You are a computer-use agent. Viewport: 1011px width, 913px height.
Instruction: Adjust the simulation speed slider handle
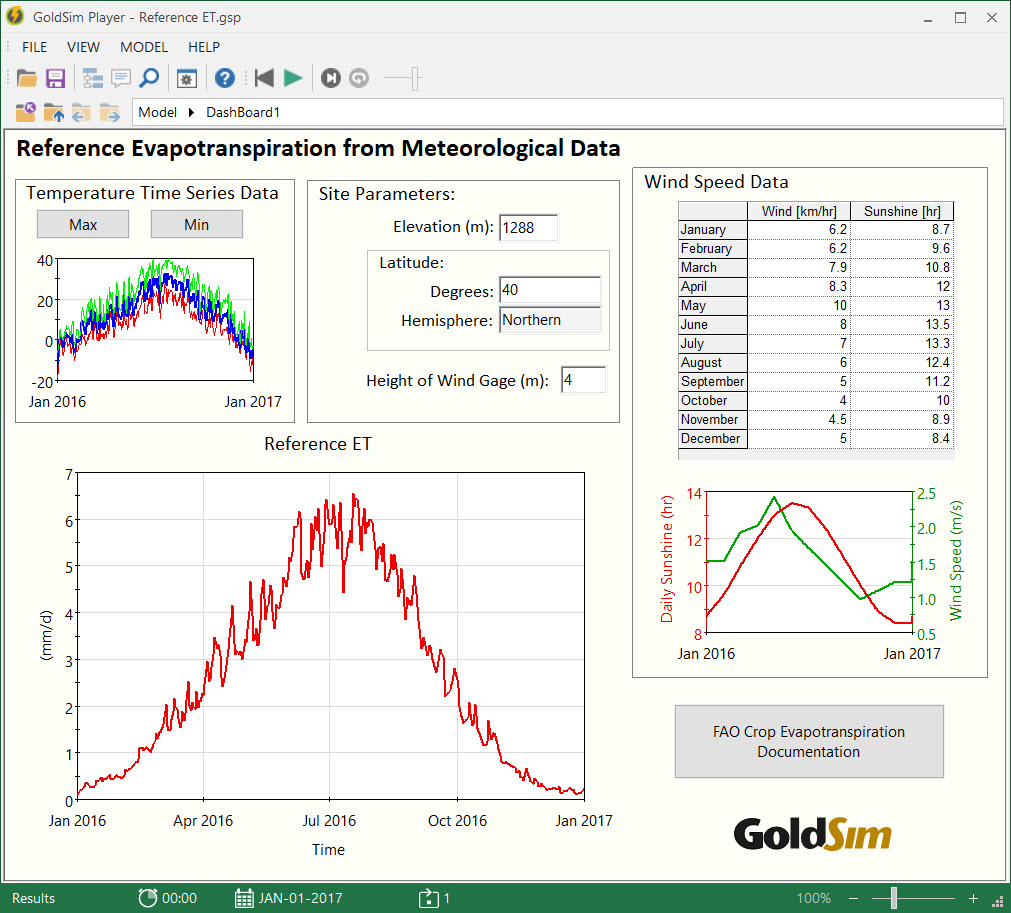[x=415, y=79]
